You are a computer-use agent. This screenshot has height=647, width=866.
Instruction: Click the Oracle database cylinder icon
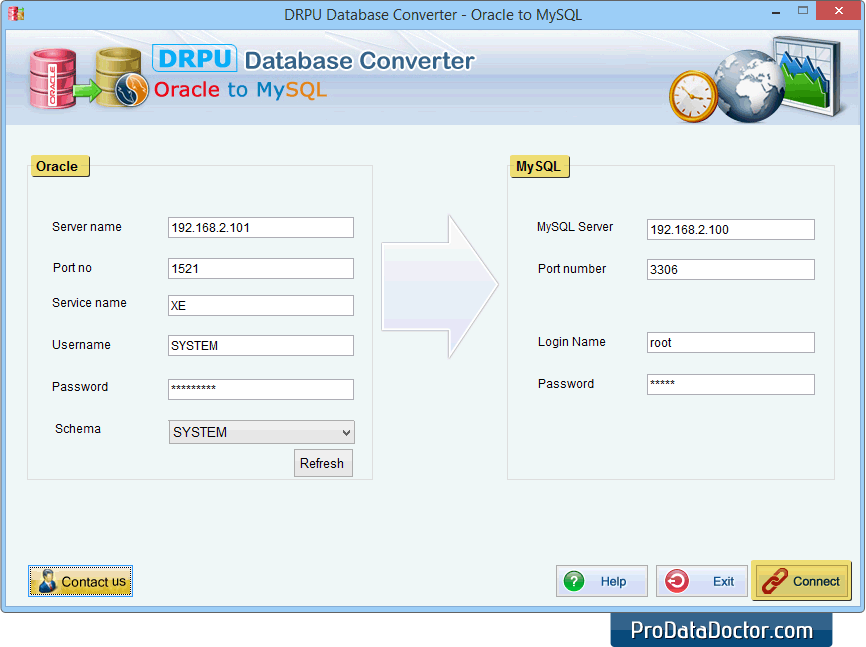coord(52,78)
